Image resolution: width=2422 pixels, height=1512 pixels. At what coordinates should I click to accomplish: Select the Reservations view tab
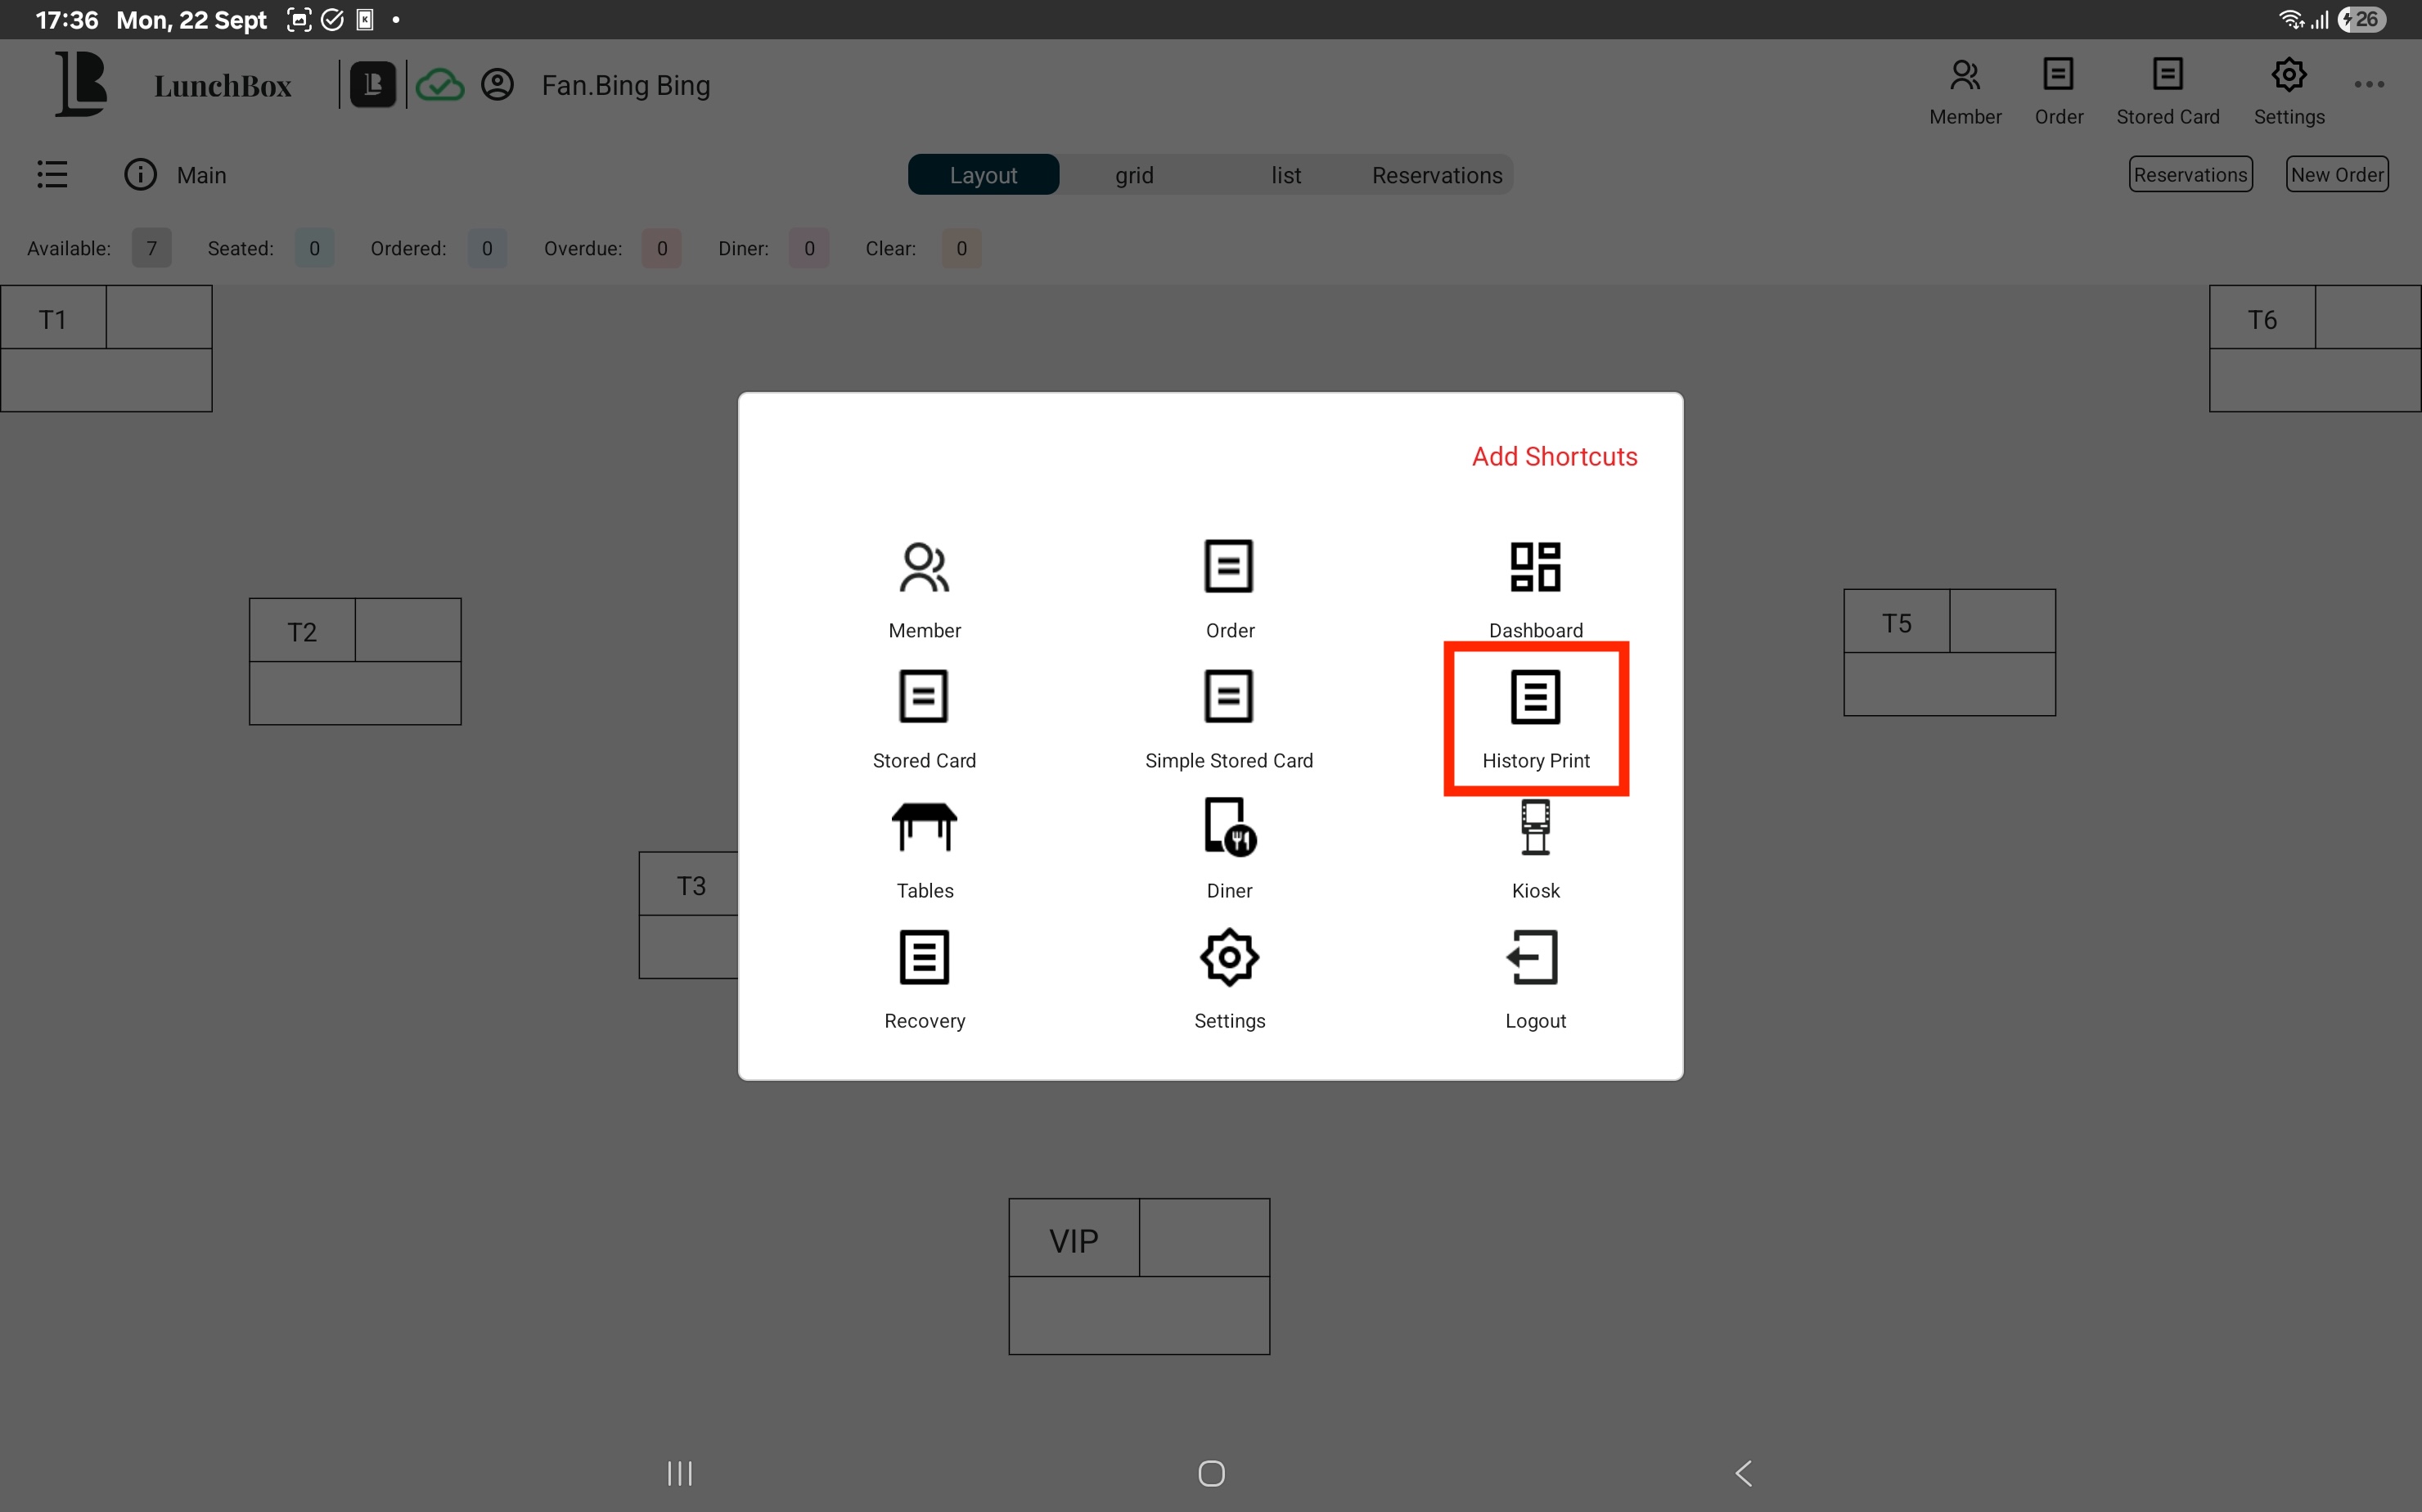tap(1437, 175)
